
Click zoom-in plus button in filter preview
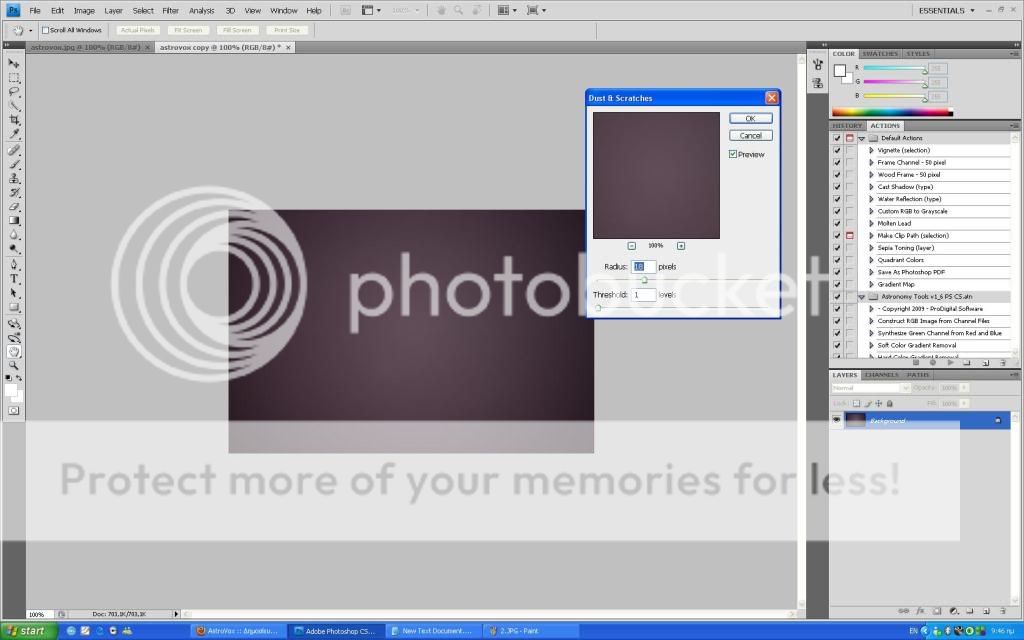[x=681, y=245]
